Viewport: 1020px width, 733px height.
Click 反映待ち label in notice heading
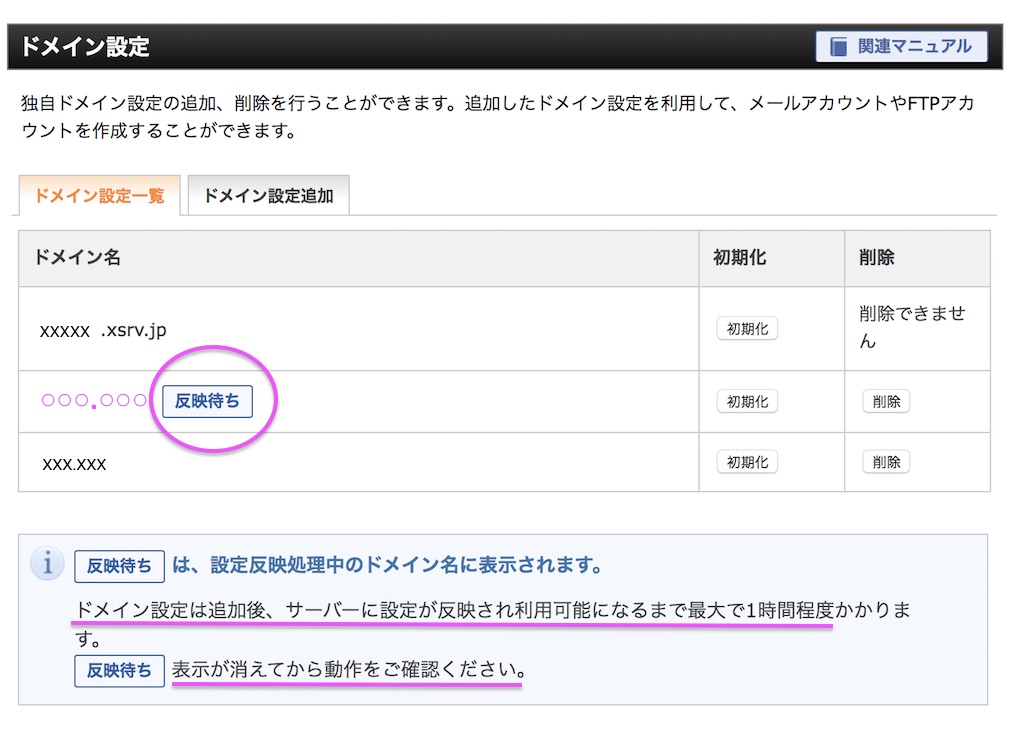pos(119,566)
